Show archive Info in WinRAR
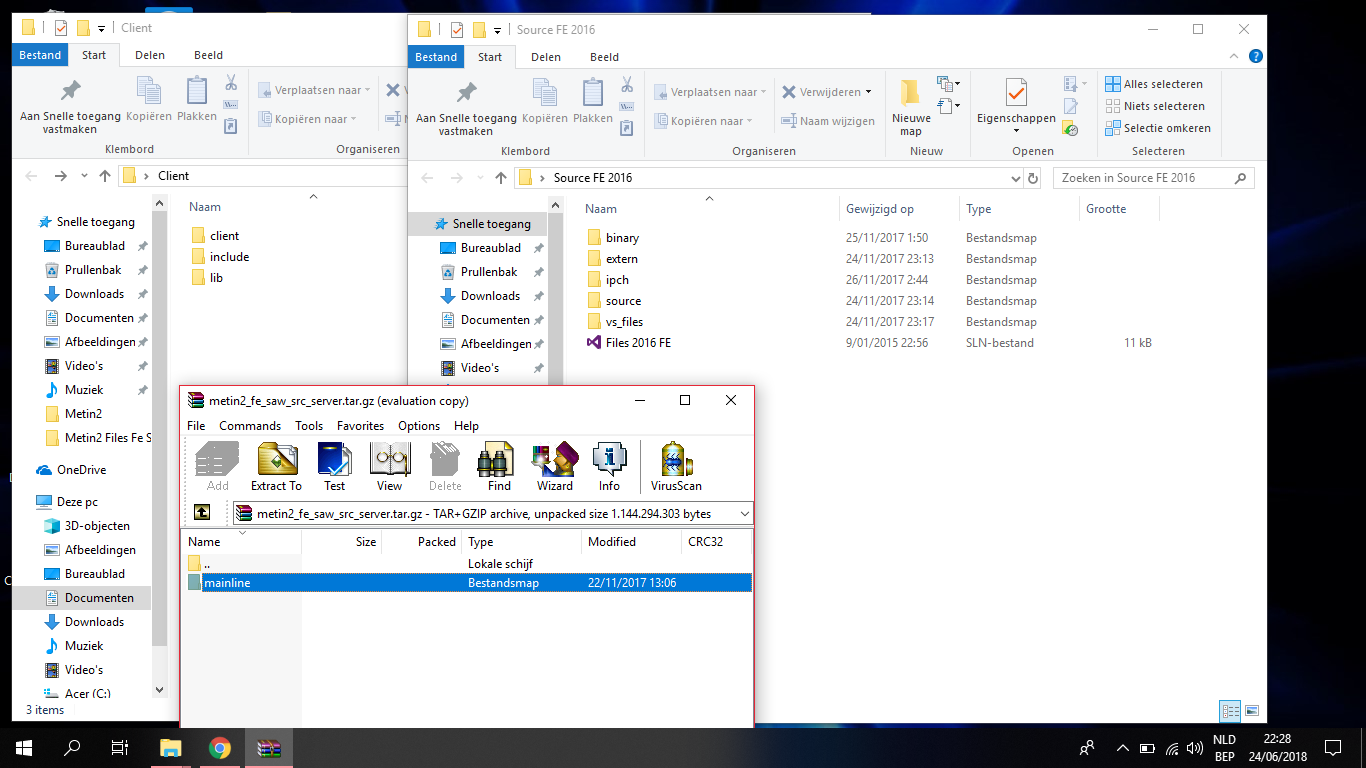 (609, 468)
